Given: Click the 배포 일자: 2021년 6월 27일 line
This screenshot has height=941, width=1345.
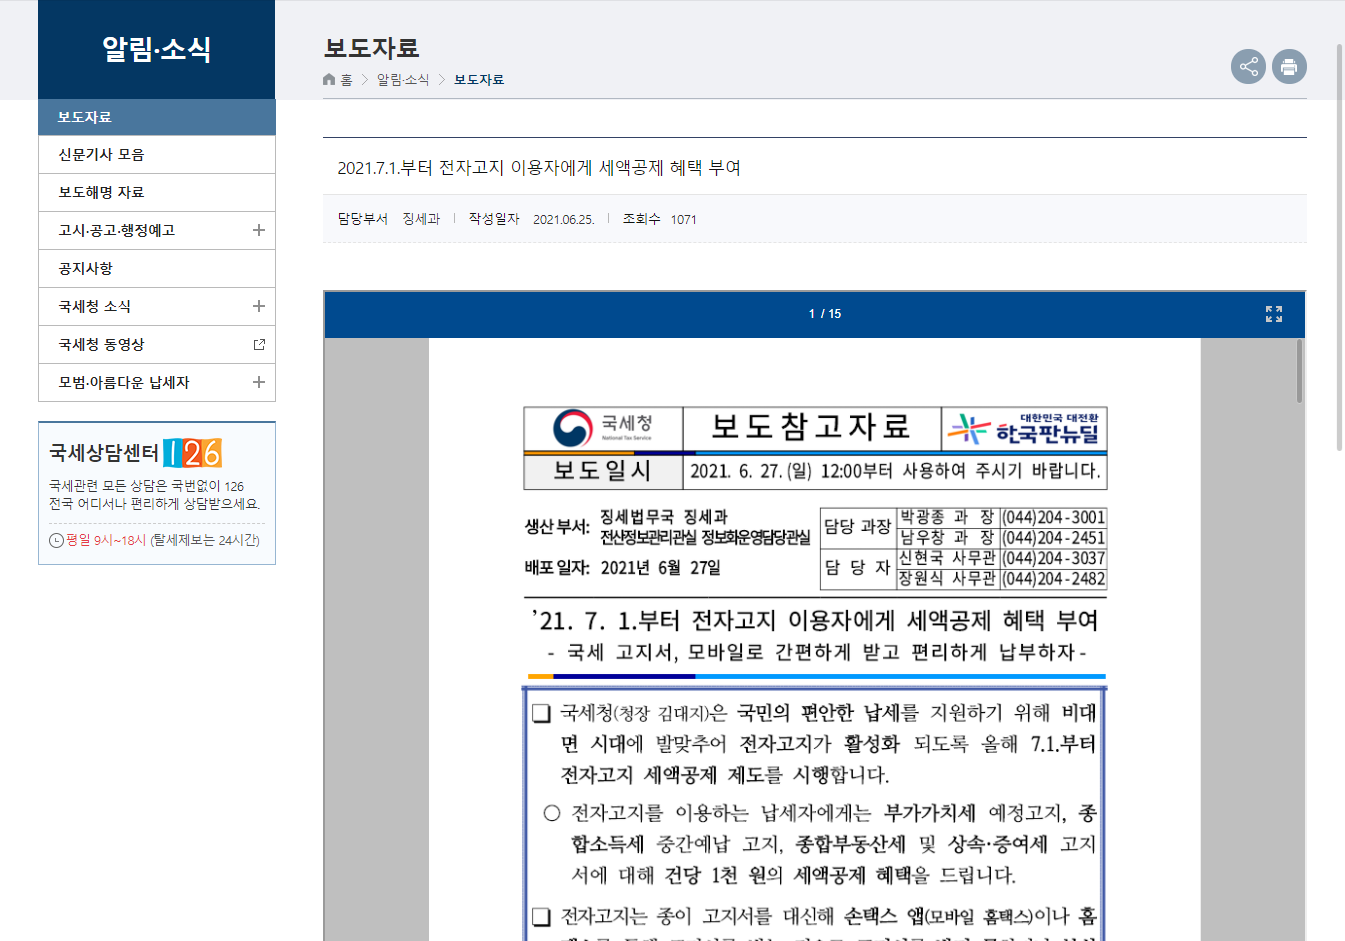Looking at the screenshot, I should [x=623, y=568].
